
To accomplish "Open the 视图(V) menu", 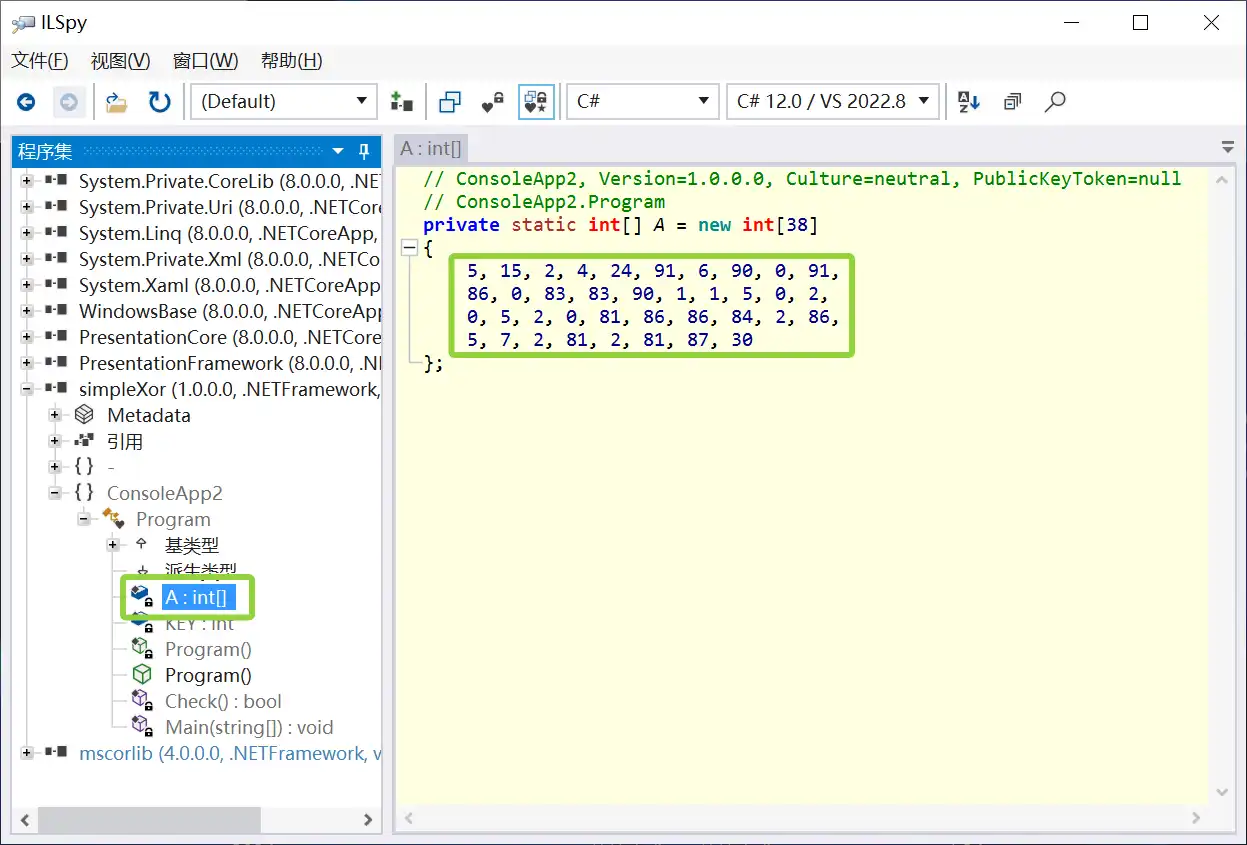I will [120, 61].
